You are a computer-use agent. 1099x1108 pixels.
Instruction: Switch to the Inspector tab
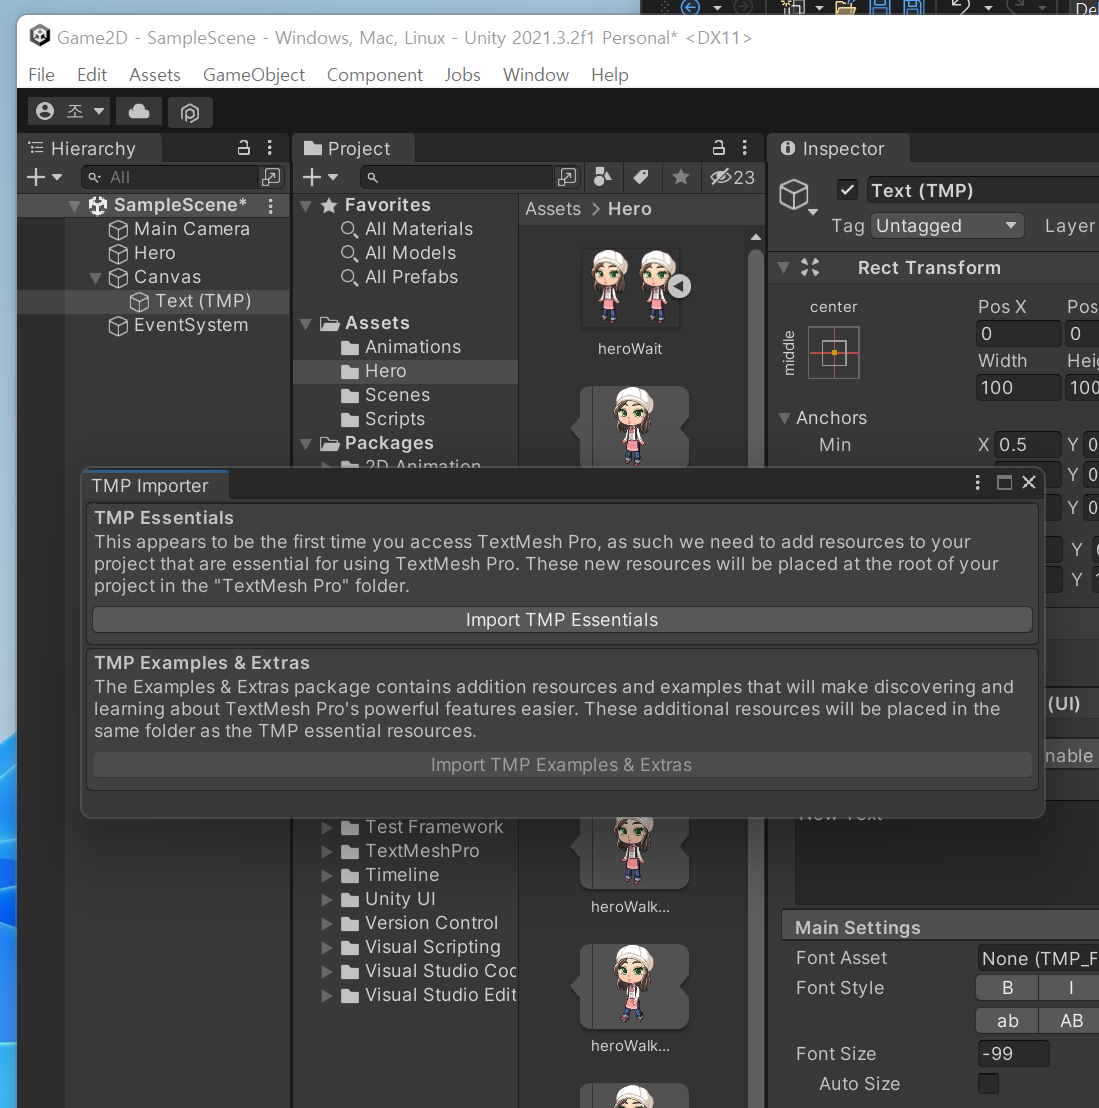[x=838, y=148]
